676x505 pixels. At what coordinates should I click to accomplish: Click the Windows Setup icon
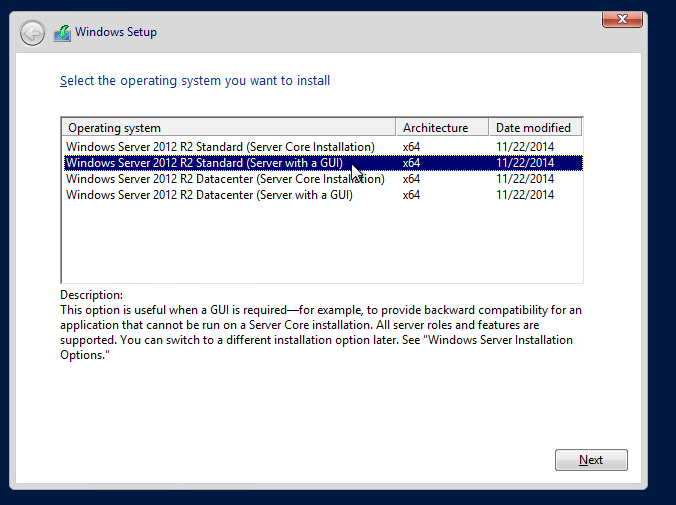[62, 33]
